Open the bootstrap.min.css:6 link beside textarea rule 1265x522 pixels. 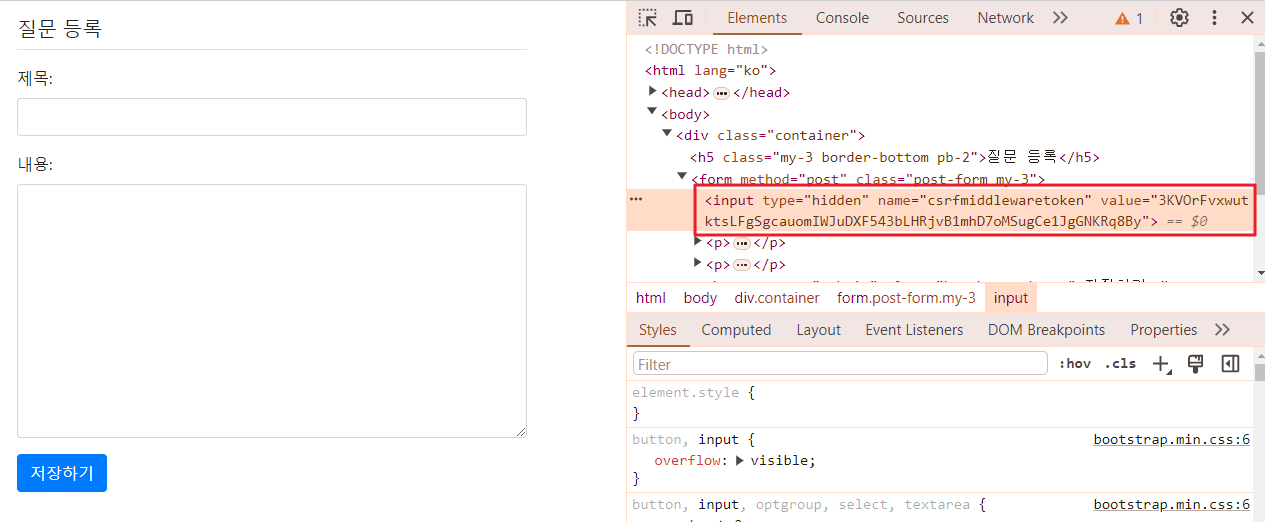pyautogui.click(x=1172, y=505)
